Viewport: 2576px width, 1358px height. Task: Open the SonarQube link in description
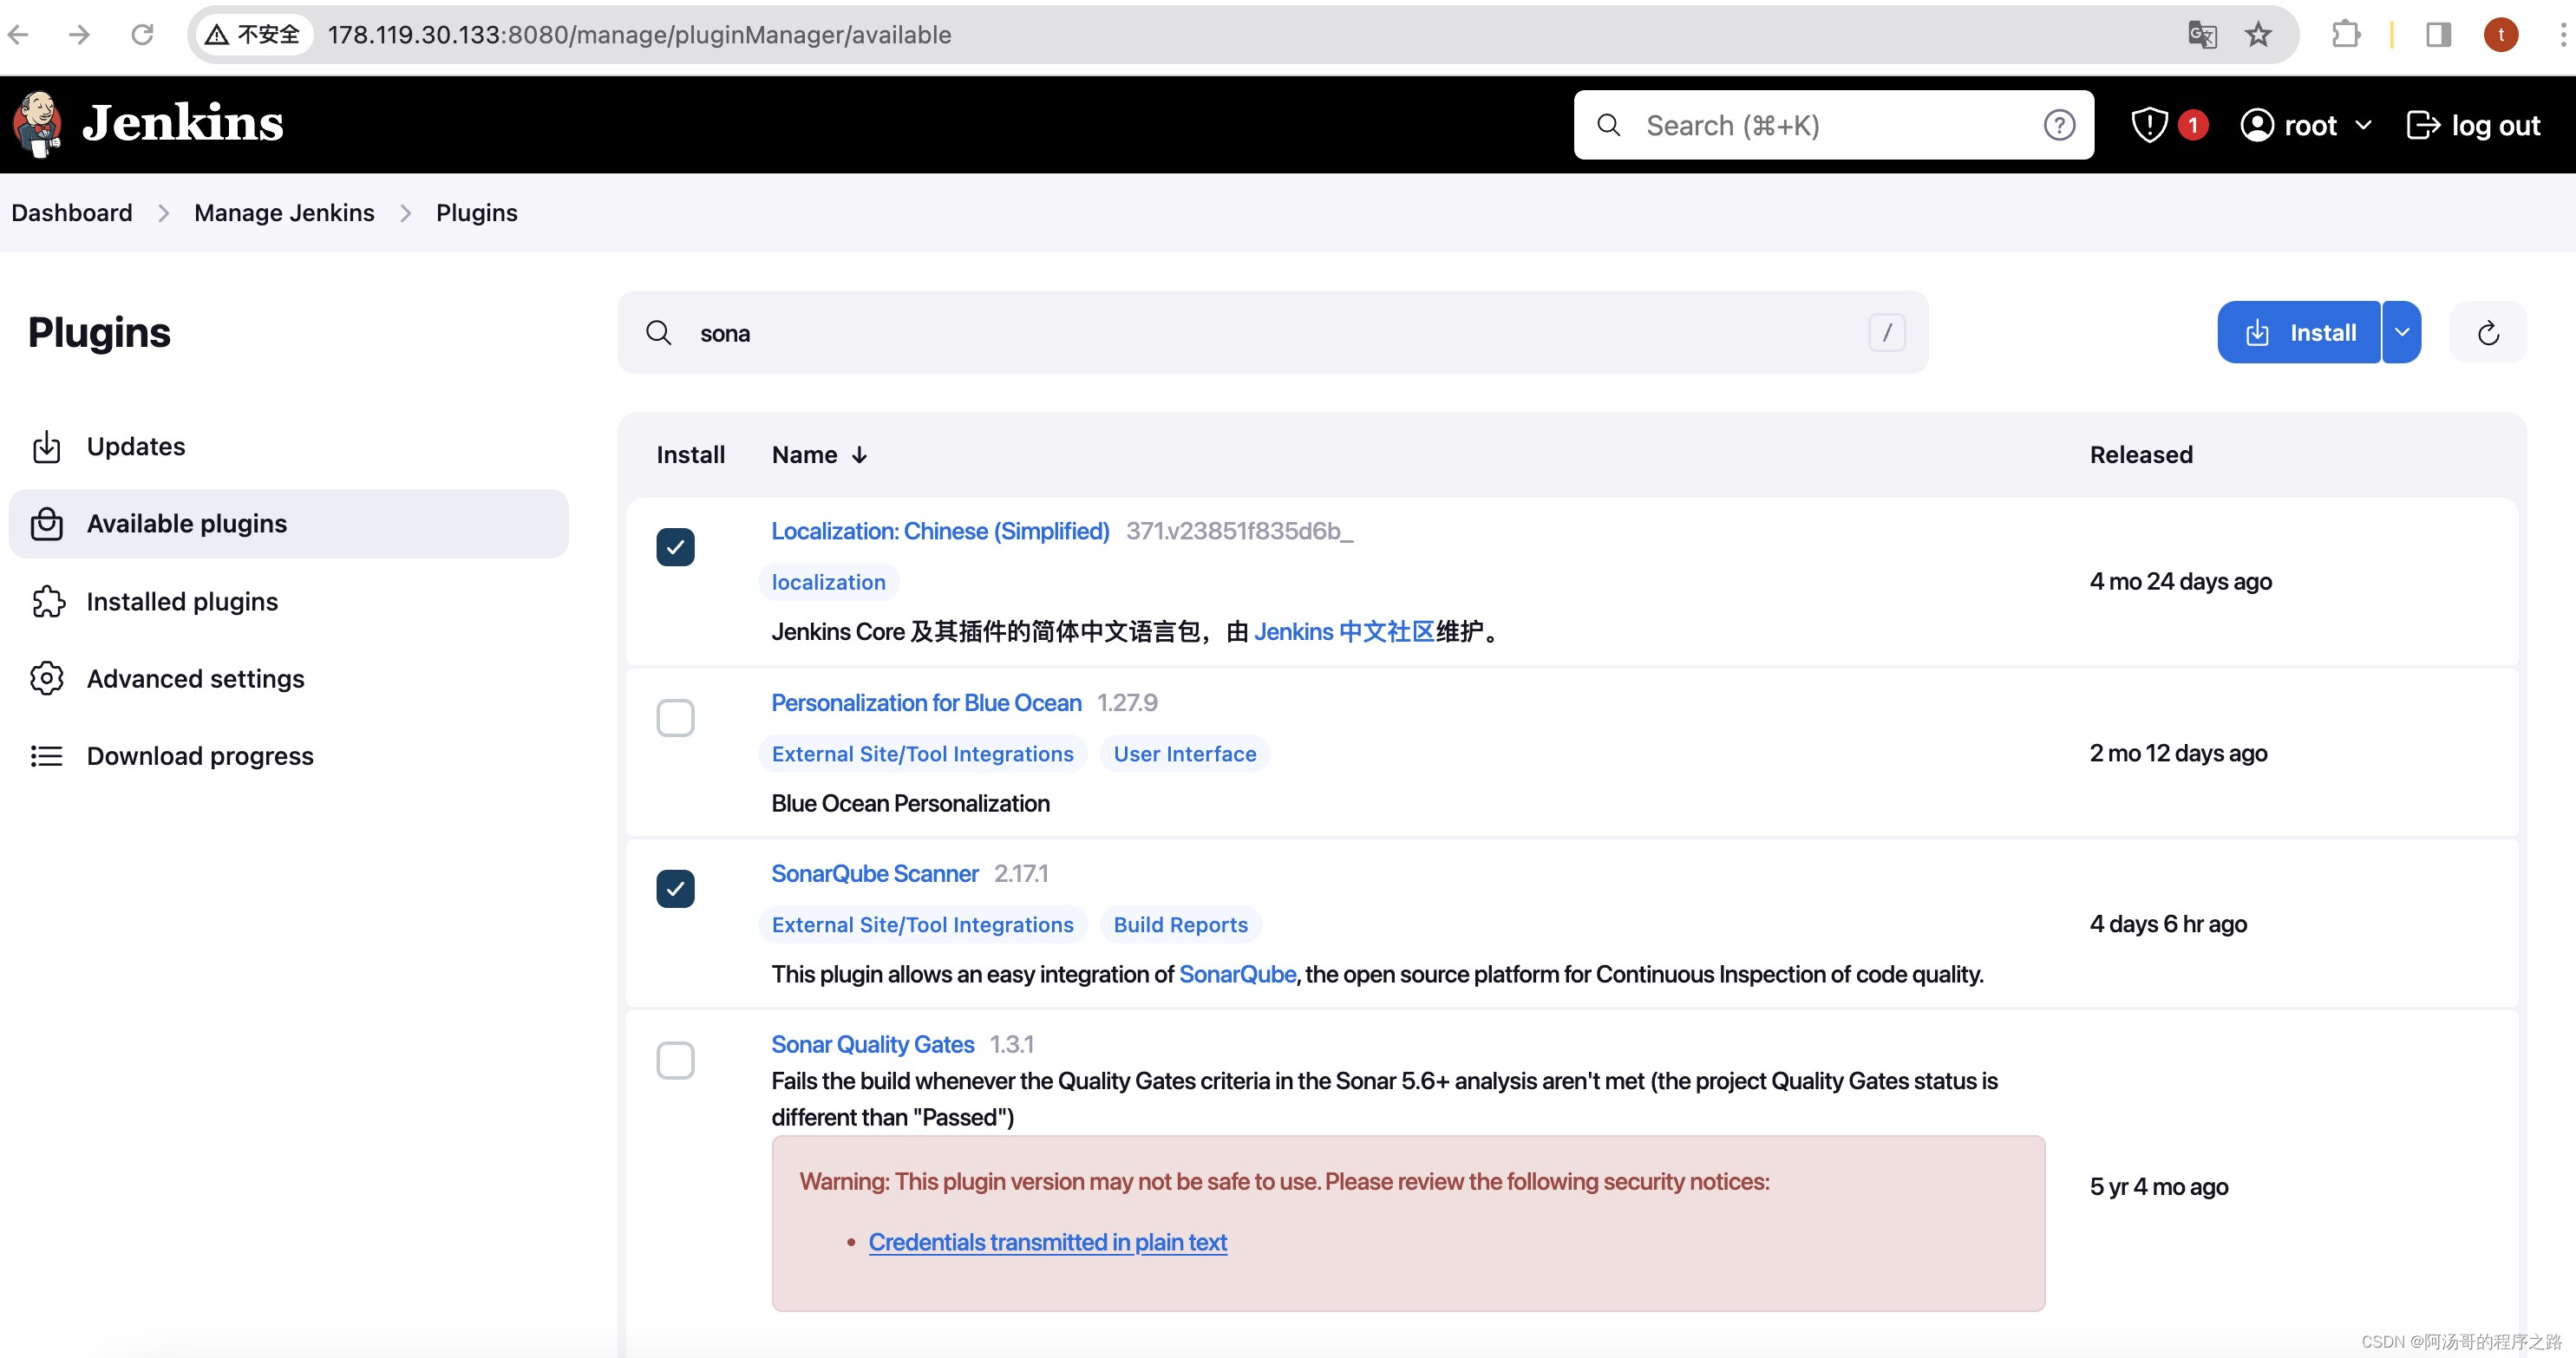[x=1237, y=975]
